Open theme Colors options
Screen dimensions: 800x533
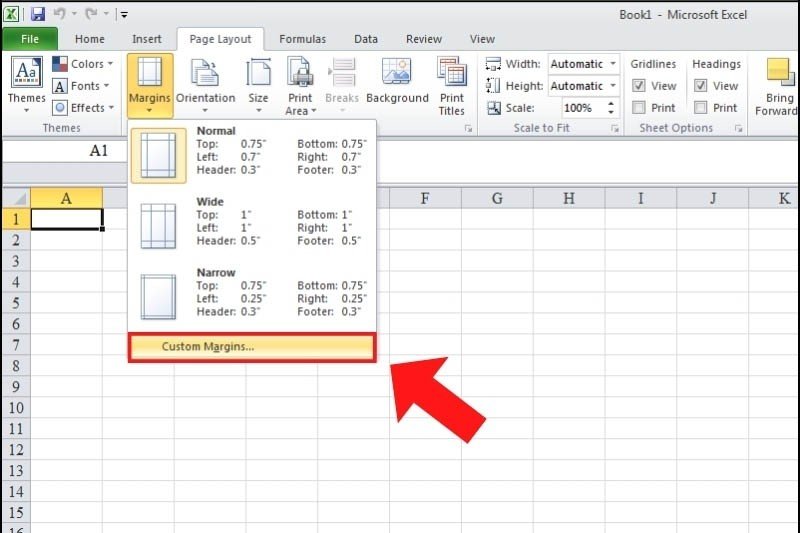[x=83, y=64]
